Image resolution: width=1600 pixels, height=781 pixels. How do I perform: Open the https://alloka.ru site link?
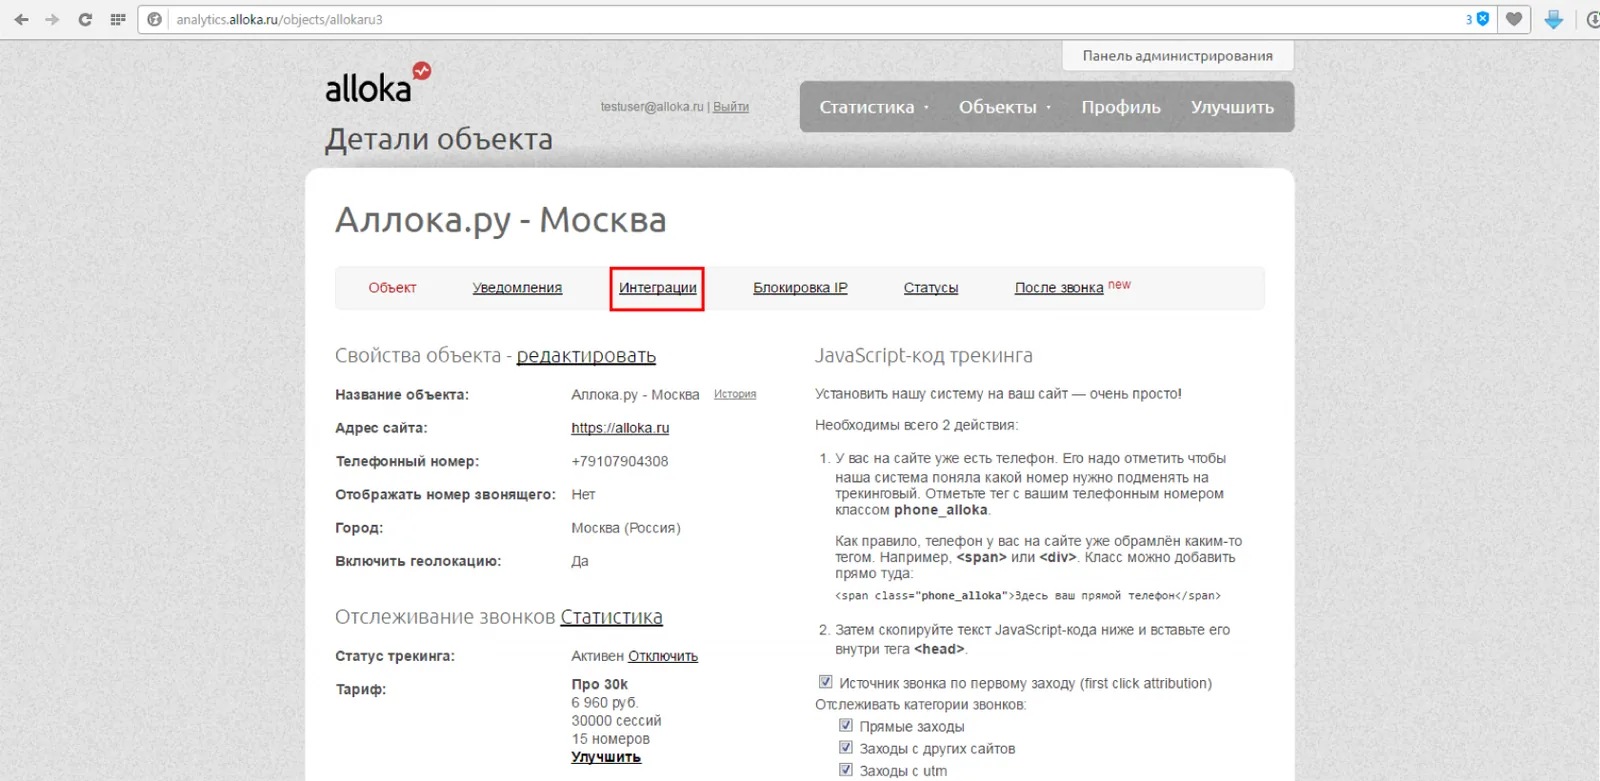620,428
